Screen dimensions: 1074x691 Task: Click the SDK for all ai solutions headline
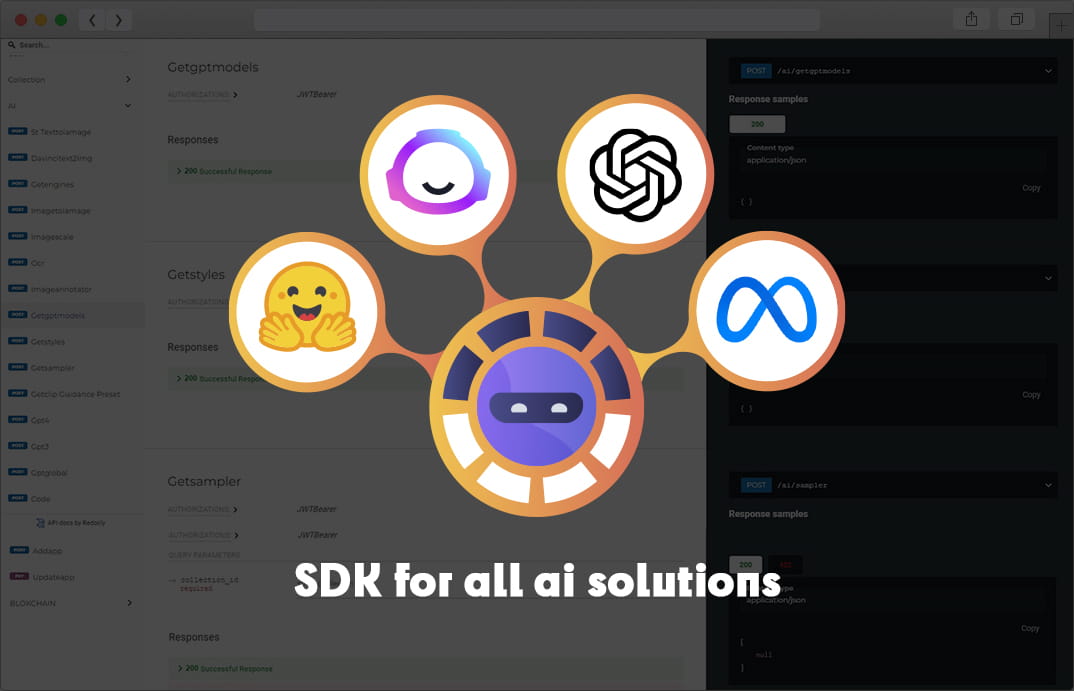(537, 581)
